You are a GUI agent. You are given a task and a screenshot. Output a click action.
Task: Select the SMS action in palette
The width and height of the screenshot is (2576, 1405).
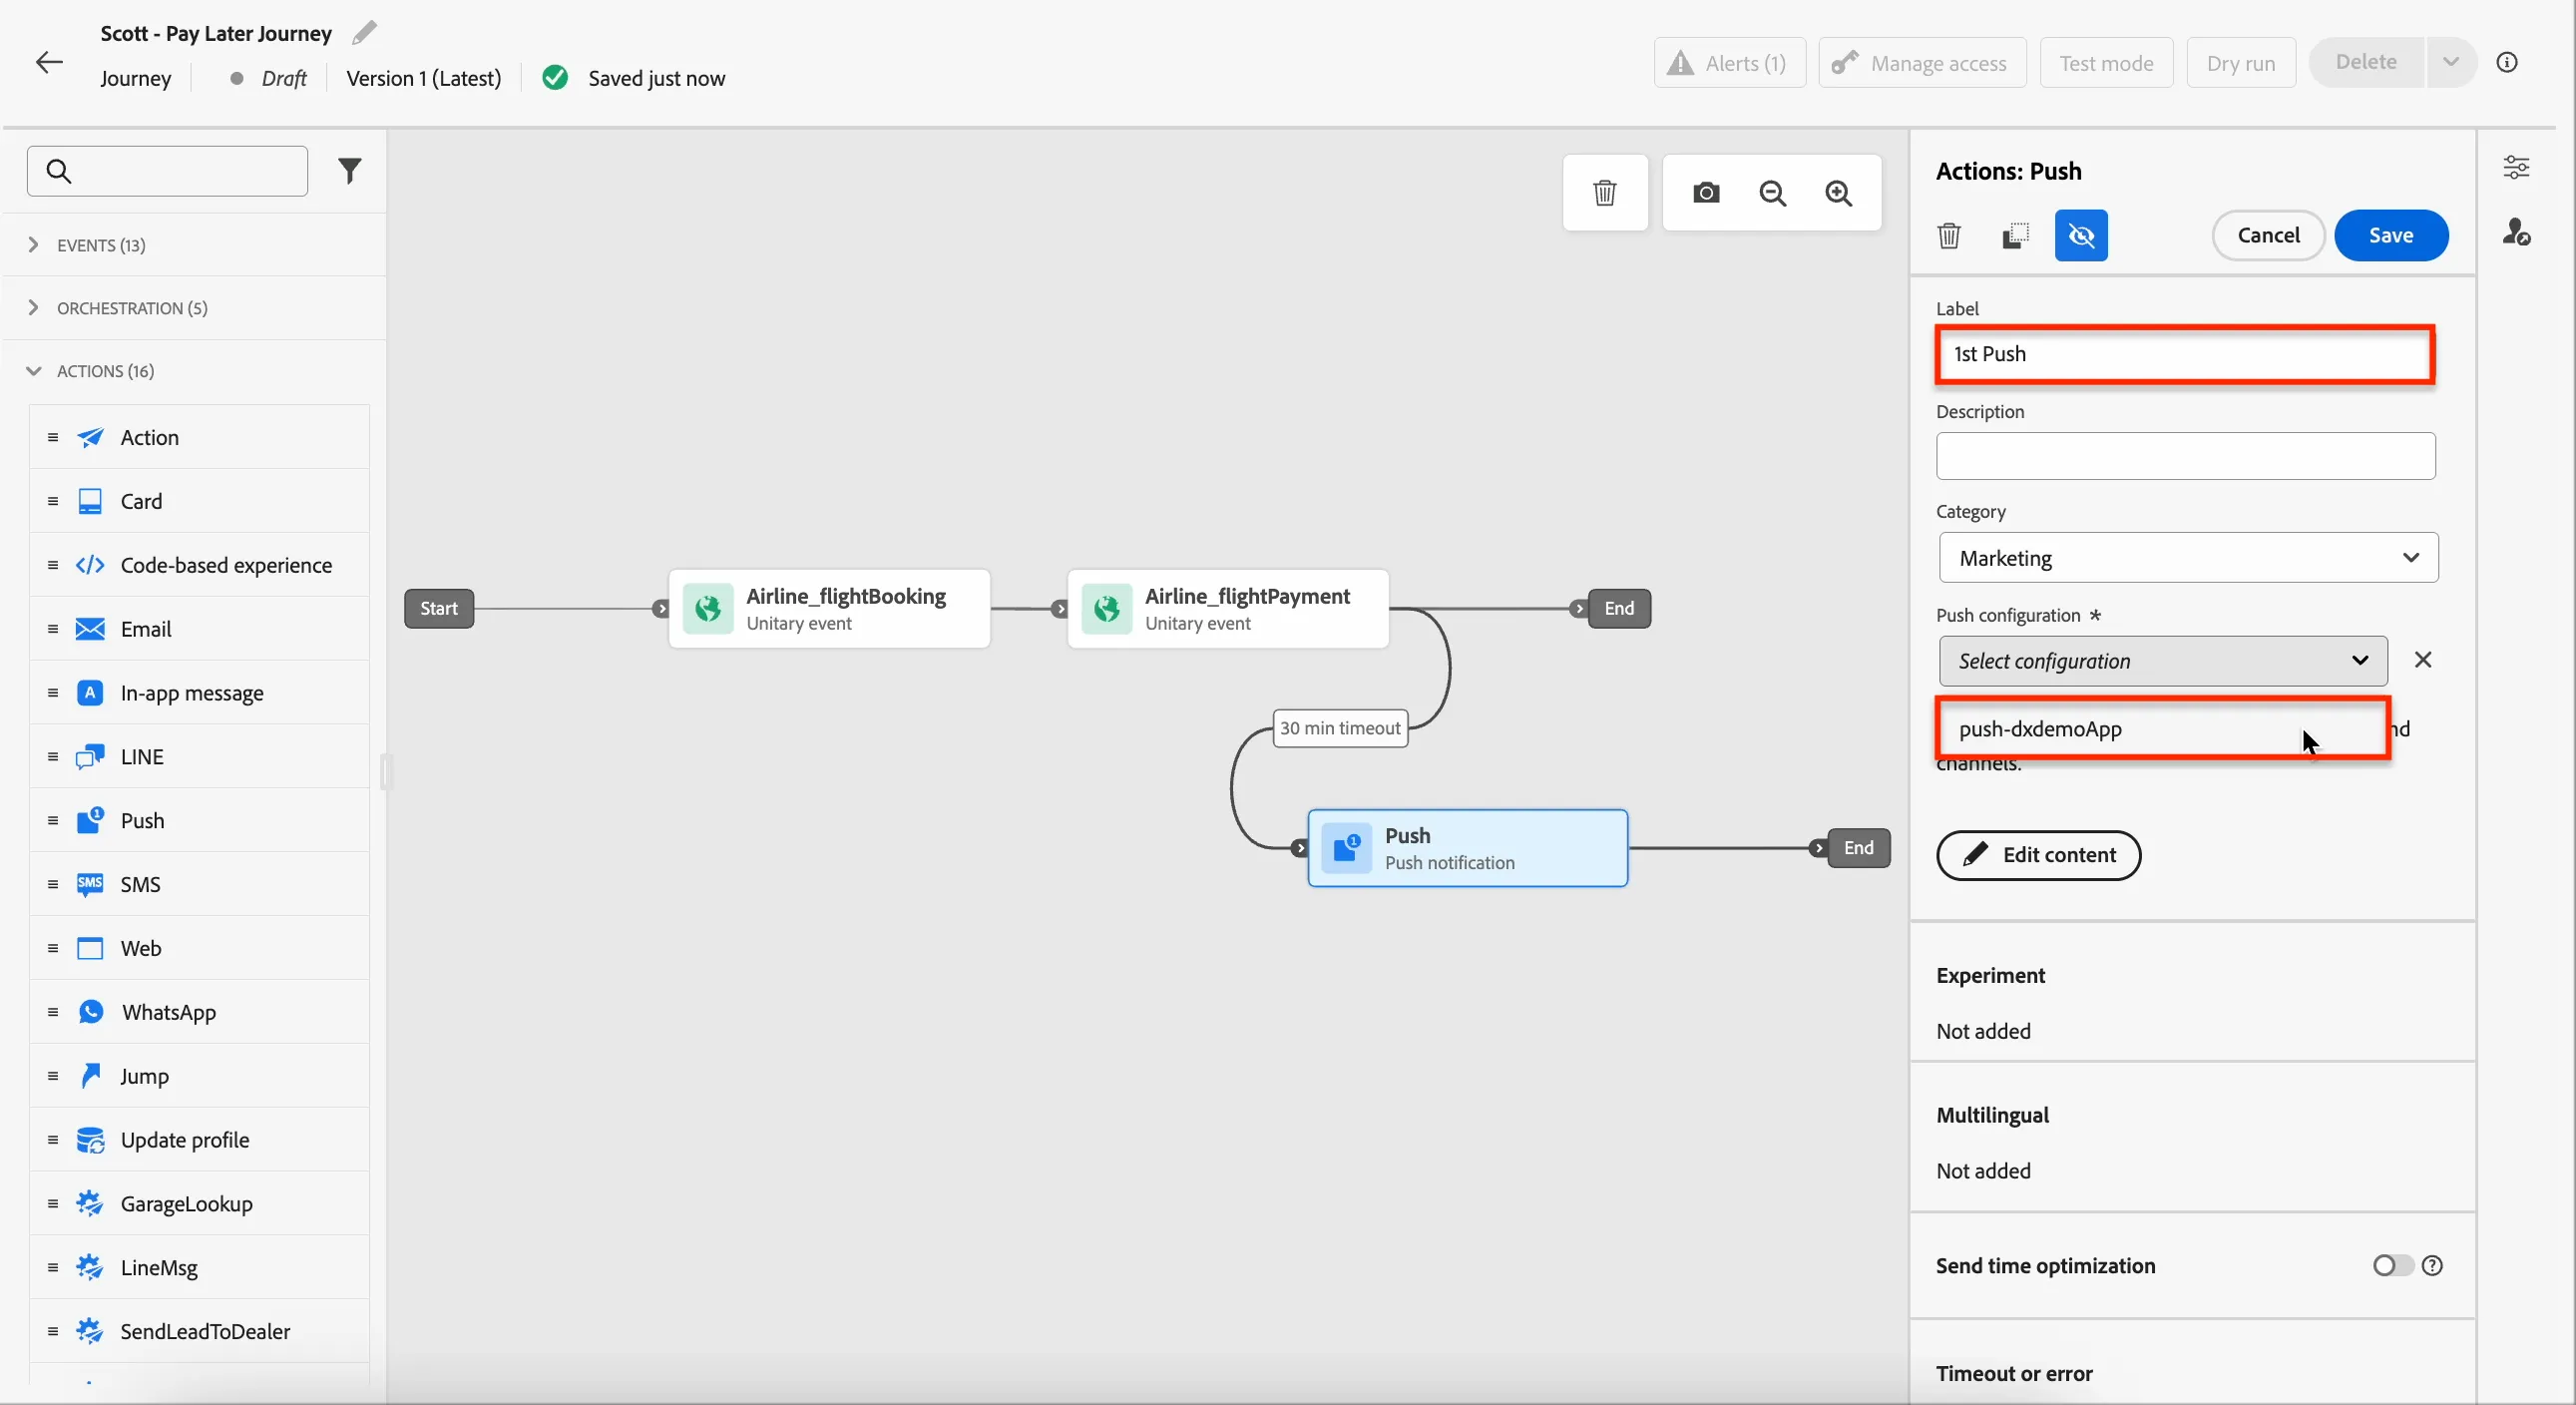pos(199,884)
